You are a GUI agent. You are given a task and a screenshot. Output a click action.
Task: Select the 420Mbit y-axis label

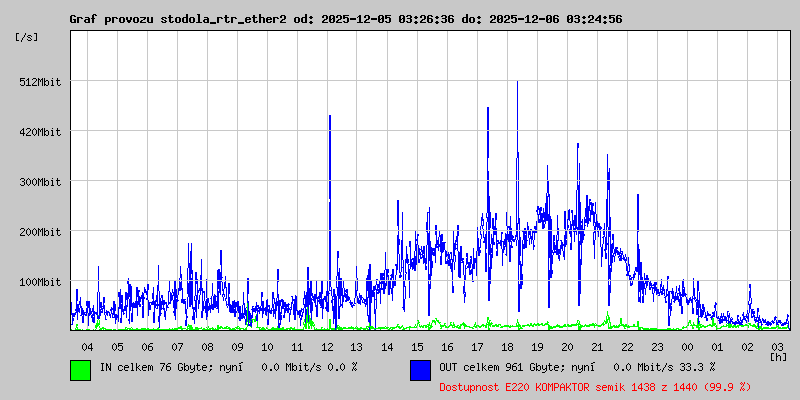pos(40,132)
